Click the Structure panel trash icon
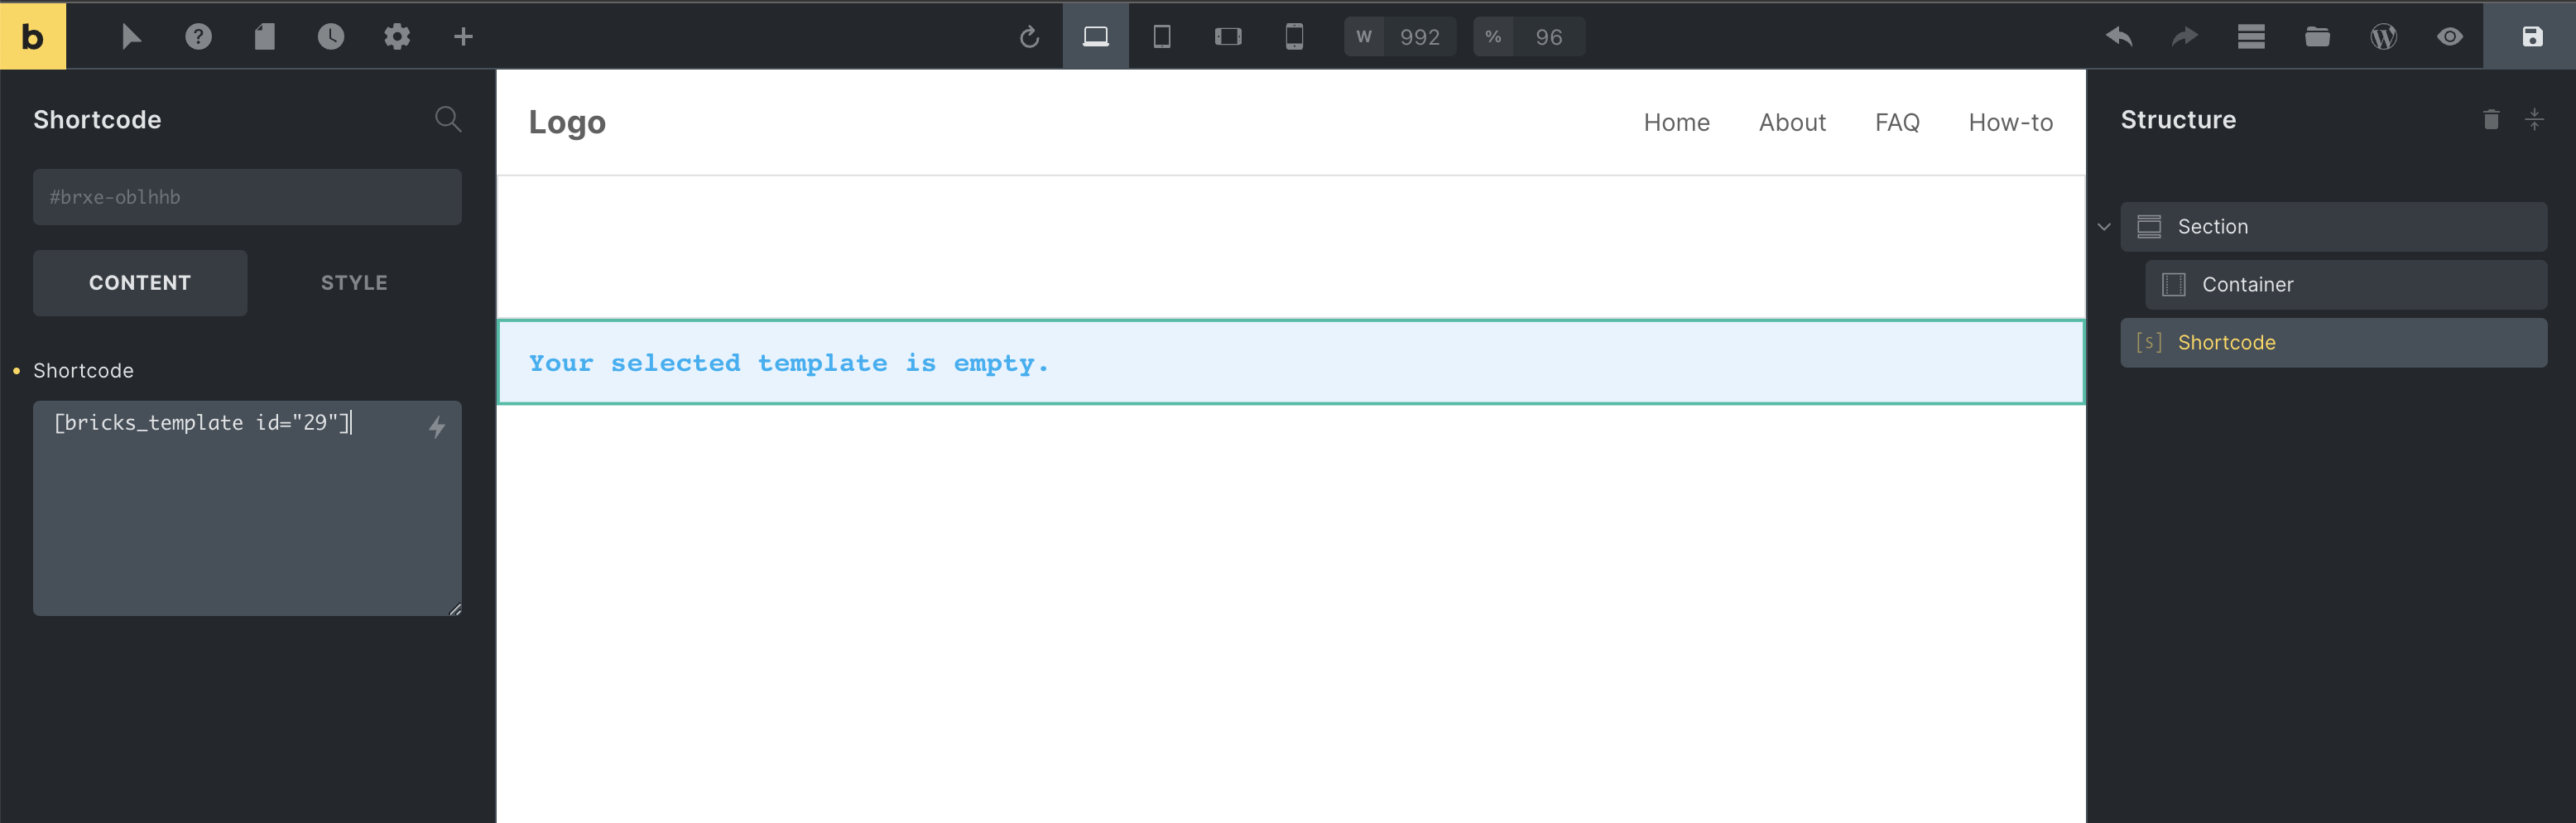The image size is (2576, 823). coord(2491,119)
